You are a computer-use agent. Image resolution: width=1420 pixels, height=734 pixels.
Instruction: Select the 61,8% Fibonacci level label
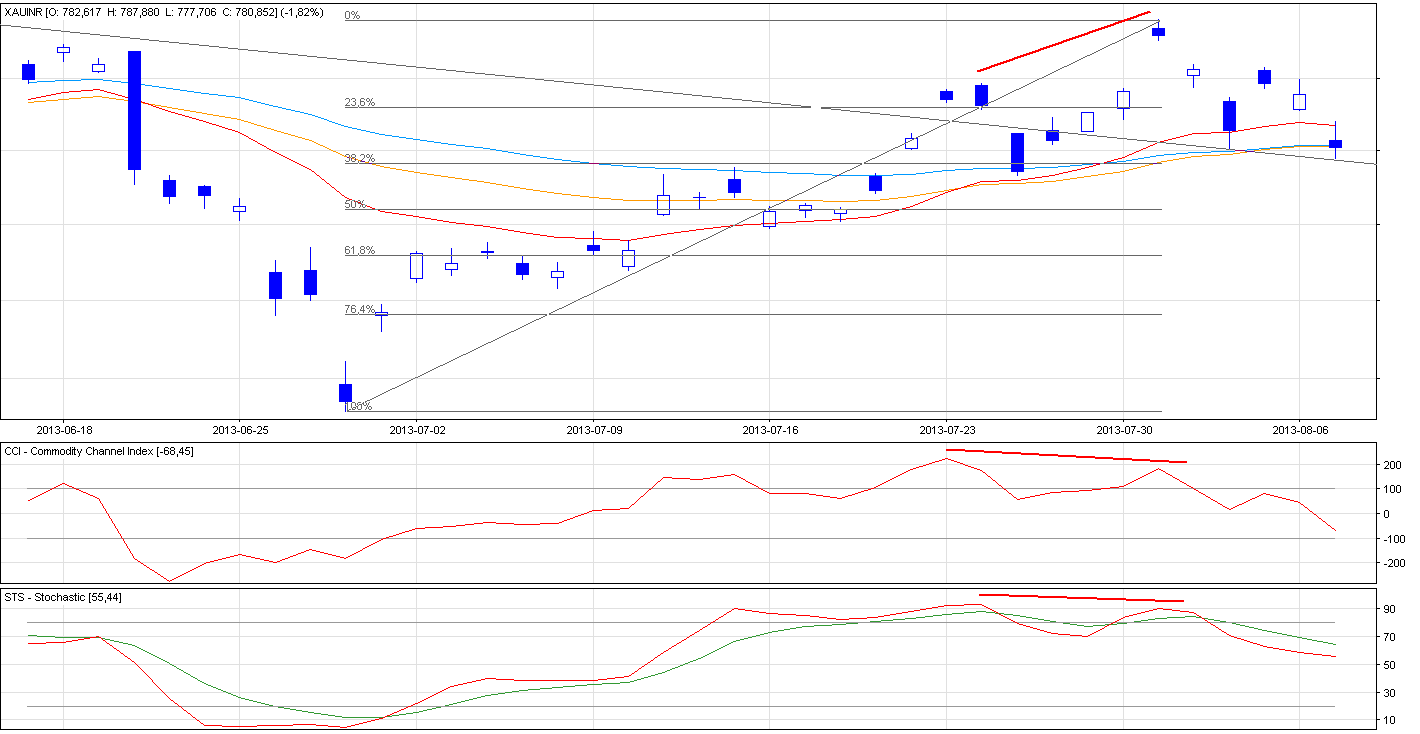(360, 250)
